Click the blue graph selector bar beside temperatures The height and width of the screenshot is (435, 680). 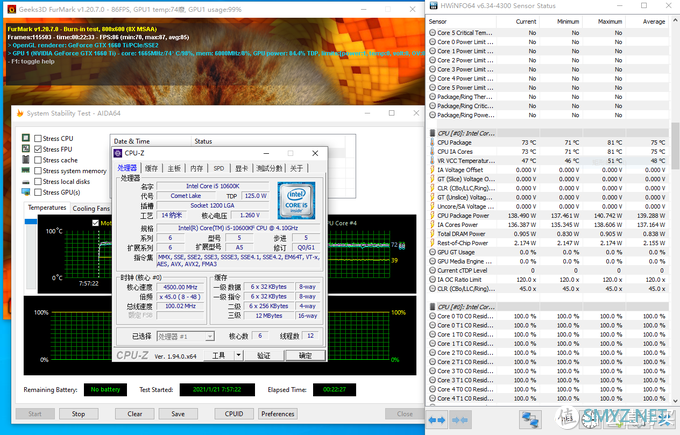(31, 221)
